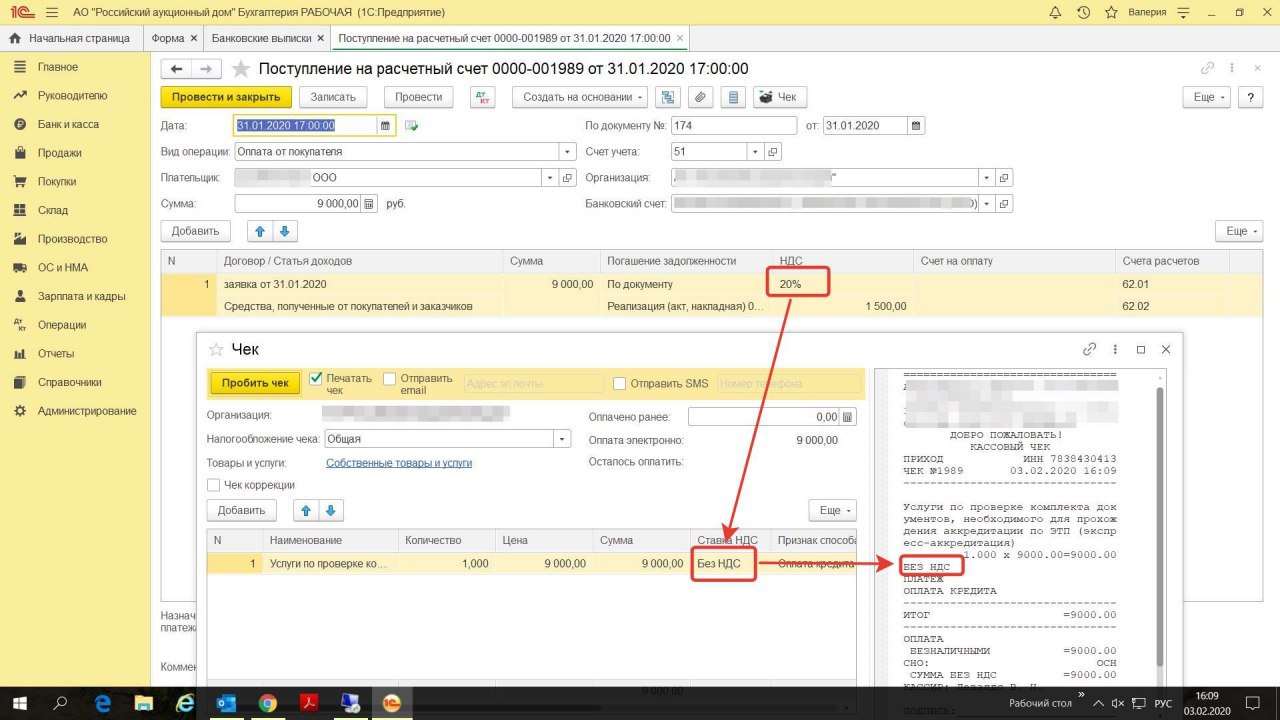
Task: Move Чек row up with blue arrow
Action: click(x=307, y=510)
